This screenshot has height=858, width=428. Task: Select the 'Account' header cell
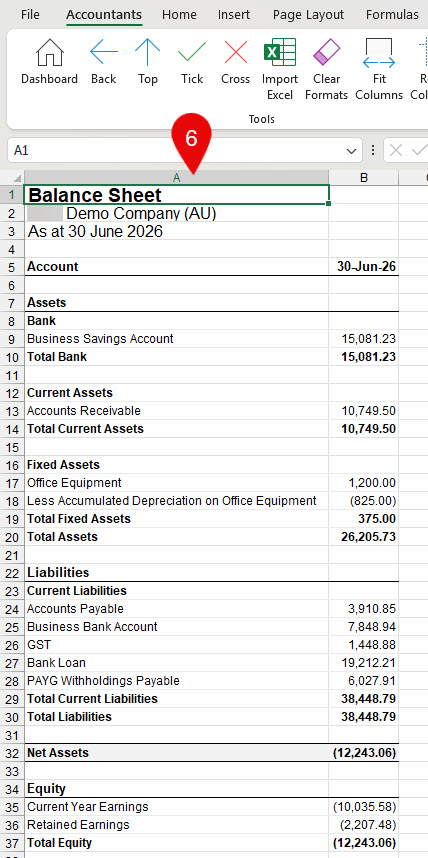[x=176, y=266]
